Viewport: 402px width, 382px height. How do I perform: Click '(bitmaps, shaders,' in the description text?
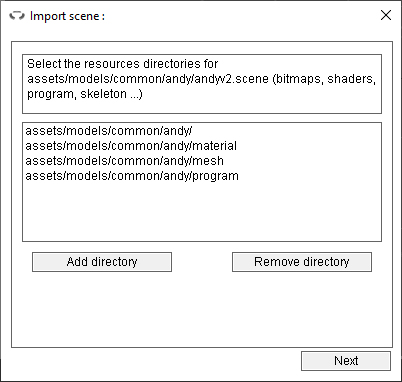[324, 79]
